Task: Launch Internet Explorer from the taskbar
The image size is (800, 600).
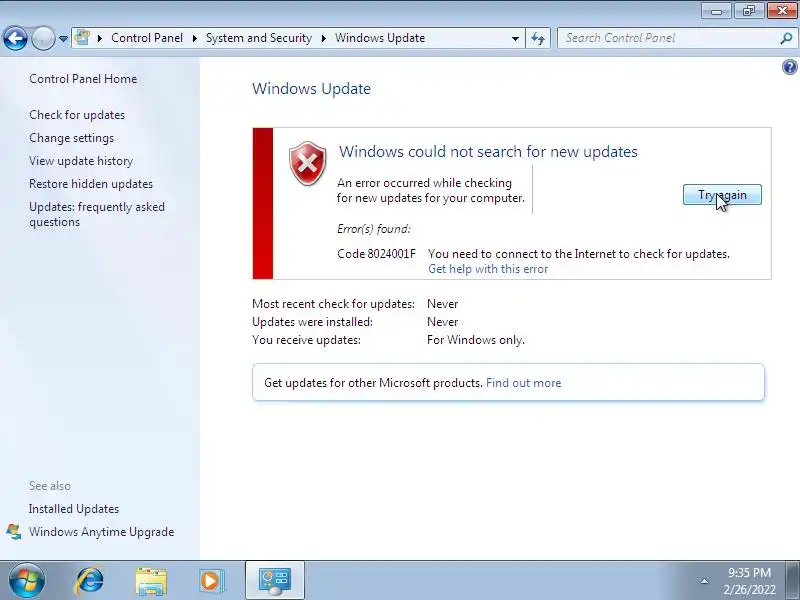Action: (x=90, y=581)
